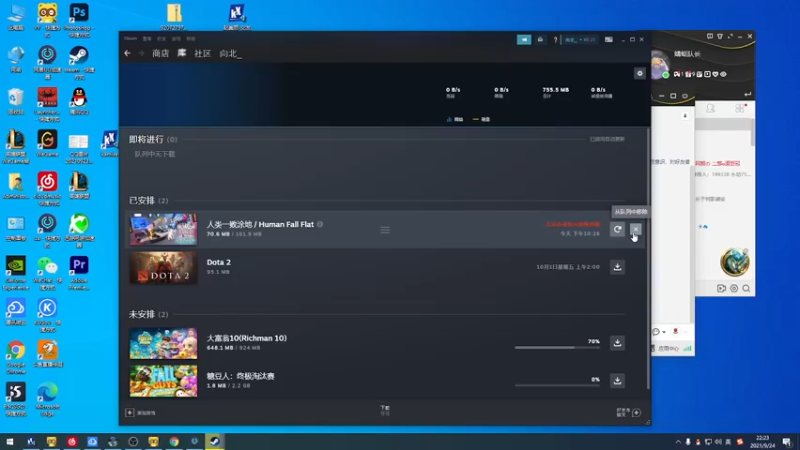Open the 库 library tab

182,53
